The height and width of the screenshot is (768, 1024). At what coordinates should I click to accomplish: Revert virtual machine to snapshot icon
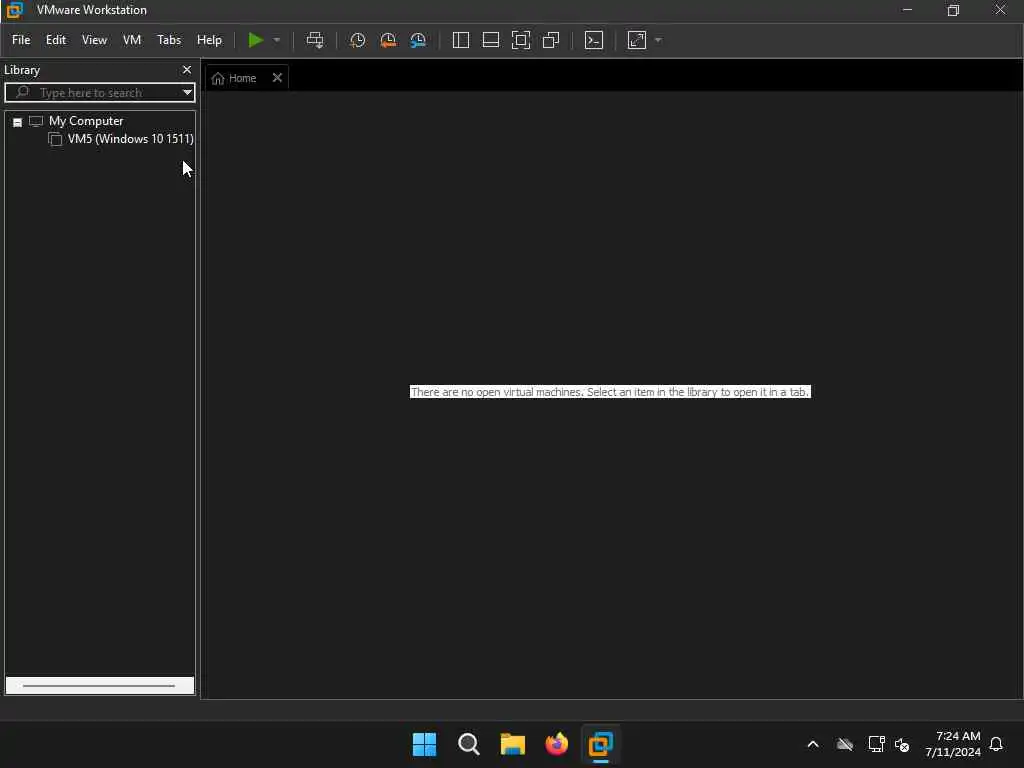pyautogui.click(x=388, y=40)
